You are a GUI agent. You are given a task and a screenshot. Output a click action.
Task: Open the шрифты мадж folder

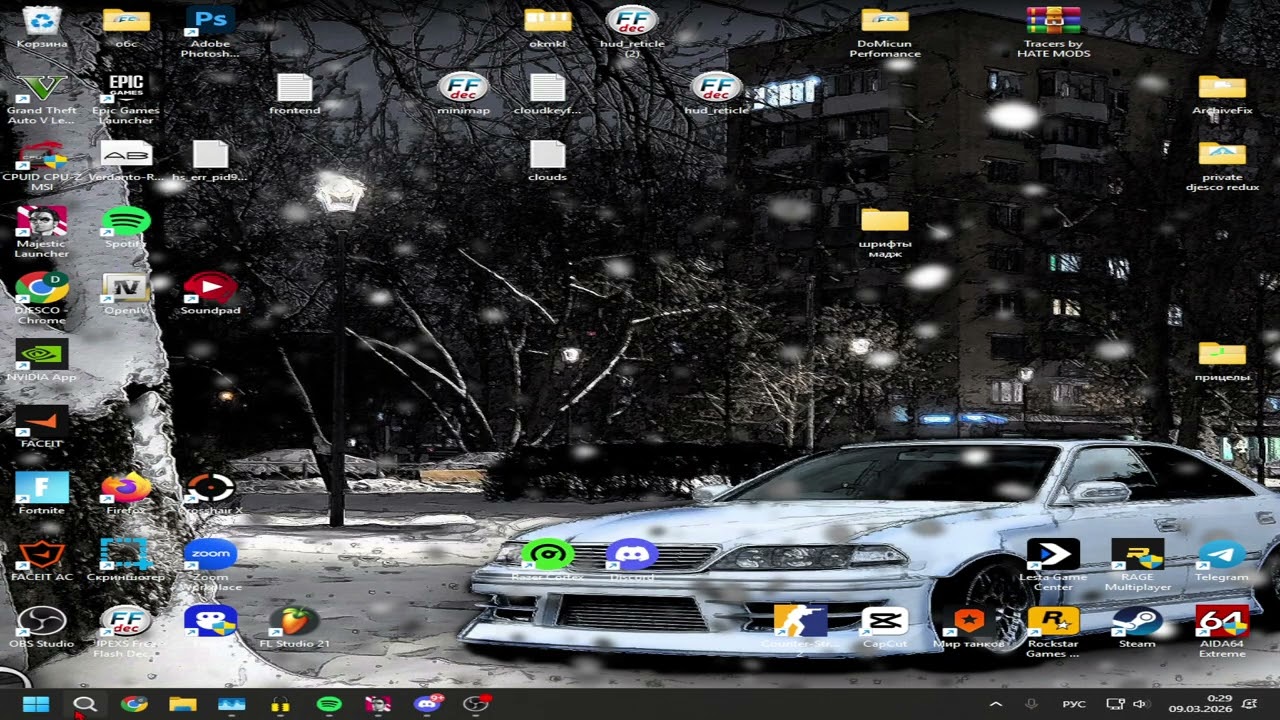coord(885,232)
